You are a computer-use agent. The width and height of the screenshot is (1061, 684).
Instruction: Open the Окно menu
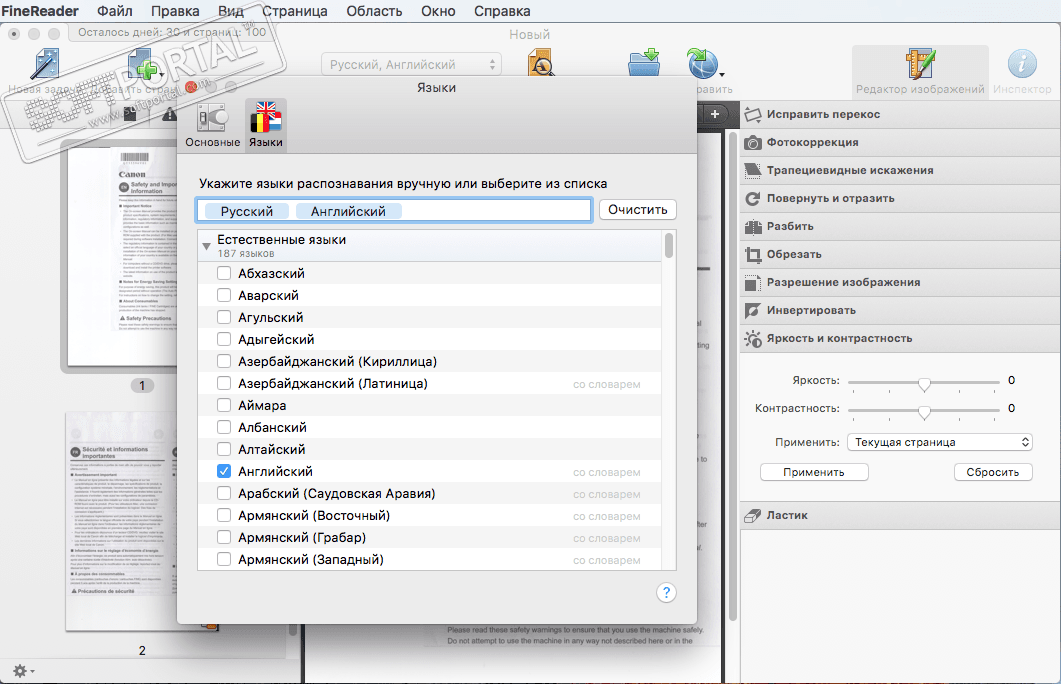pyautogui.click(x=438, y=11)
